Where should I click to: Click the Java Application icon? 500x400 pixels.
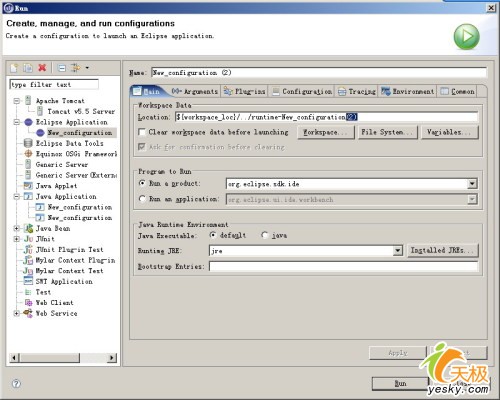point(28,196)
